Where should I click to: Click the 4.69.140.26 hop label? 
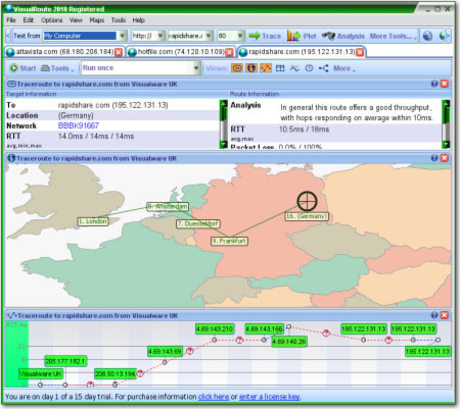[289, 341]
